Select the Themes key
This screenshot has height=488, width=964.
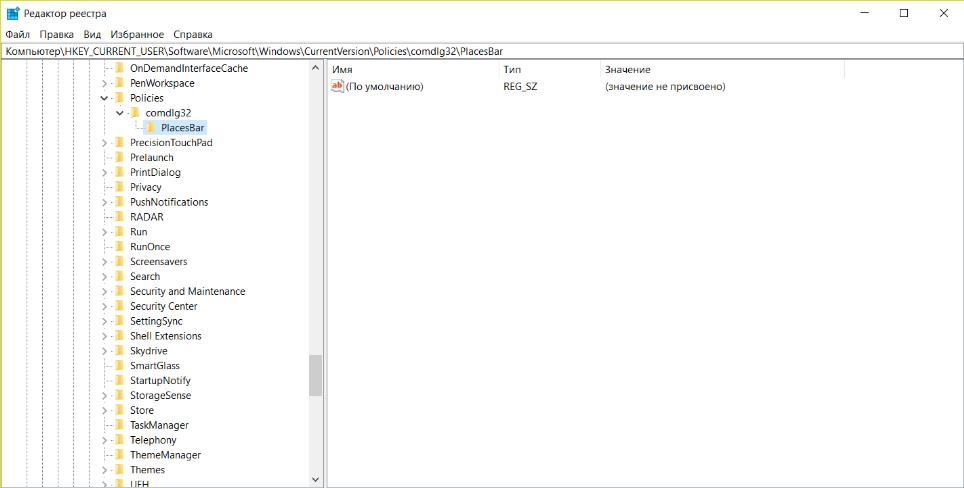(x=147, y=470)
